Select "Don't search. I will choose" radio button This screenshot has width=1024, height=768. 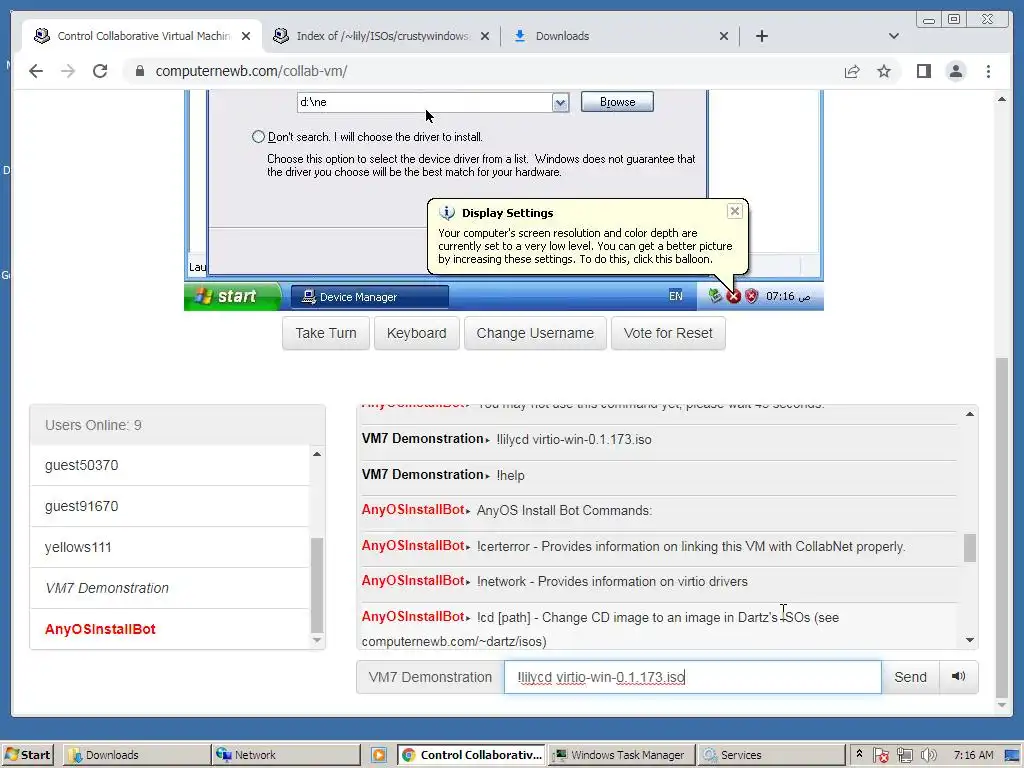259,136
